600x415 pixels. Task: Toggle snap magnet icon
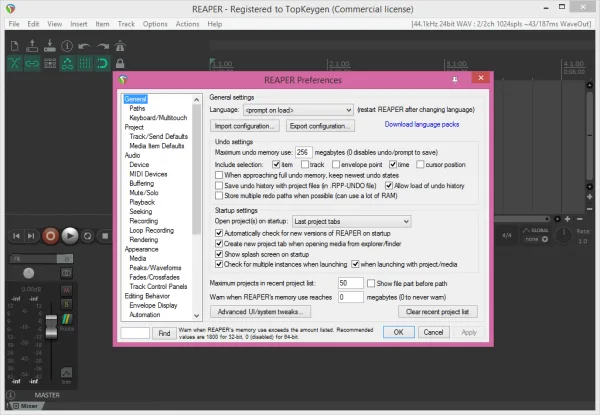click(103, 63)
